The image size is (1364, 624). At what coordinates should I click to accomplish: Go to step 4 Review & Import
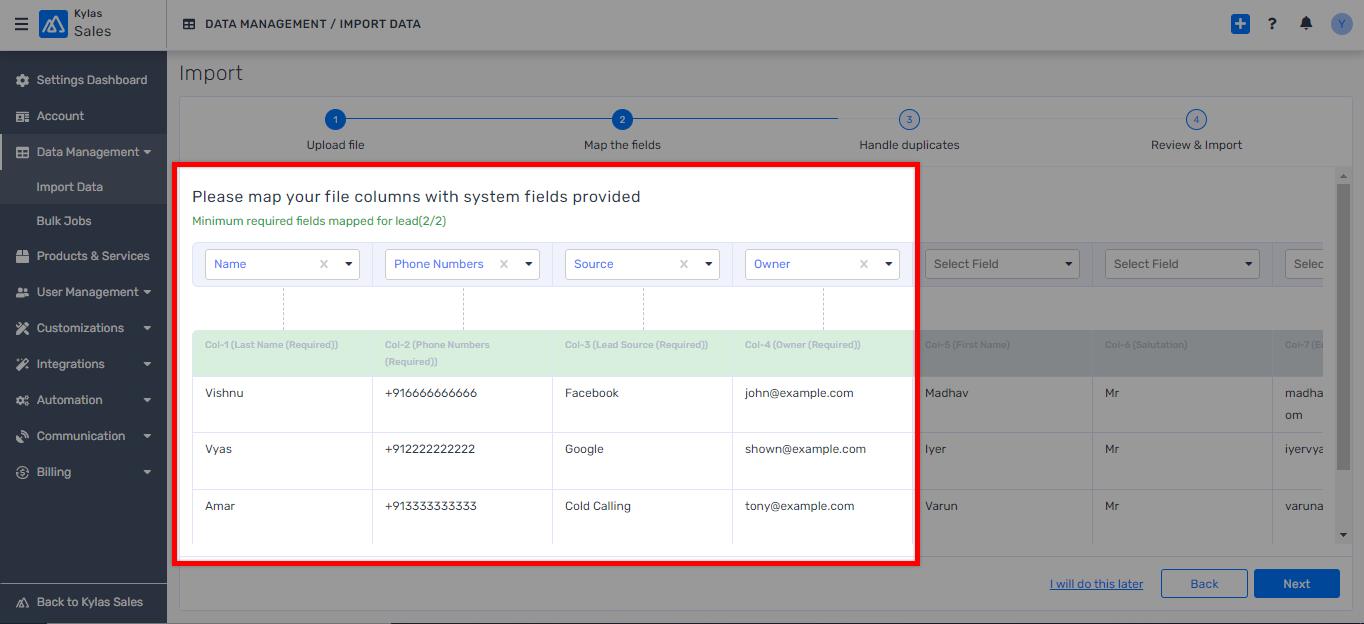1196,120
